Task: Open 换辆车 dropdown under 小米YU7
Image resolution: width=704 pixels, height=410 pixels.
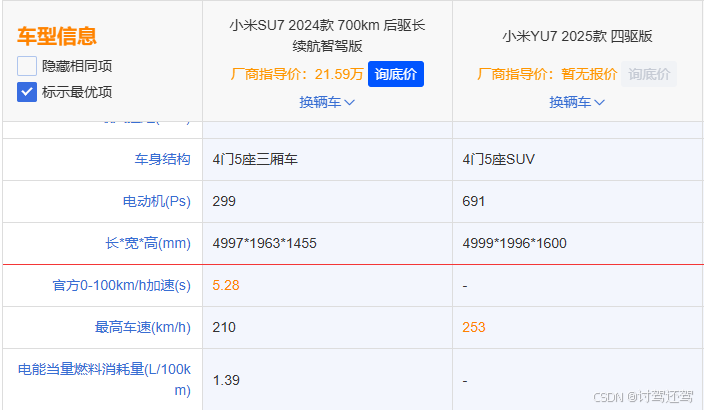Action: pos(577,102)
